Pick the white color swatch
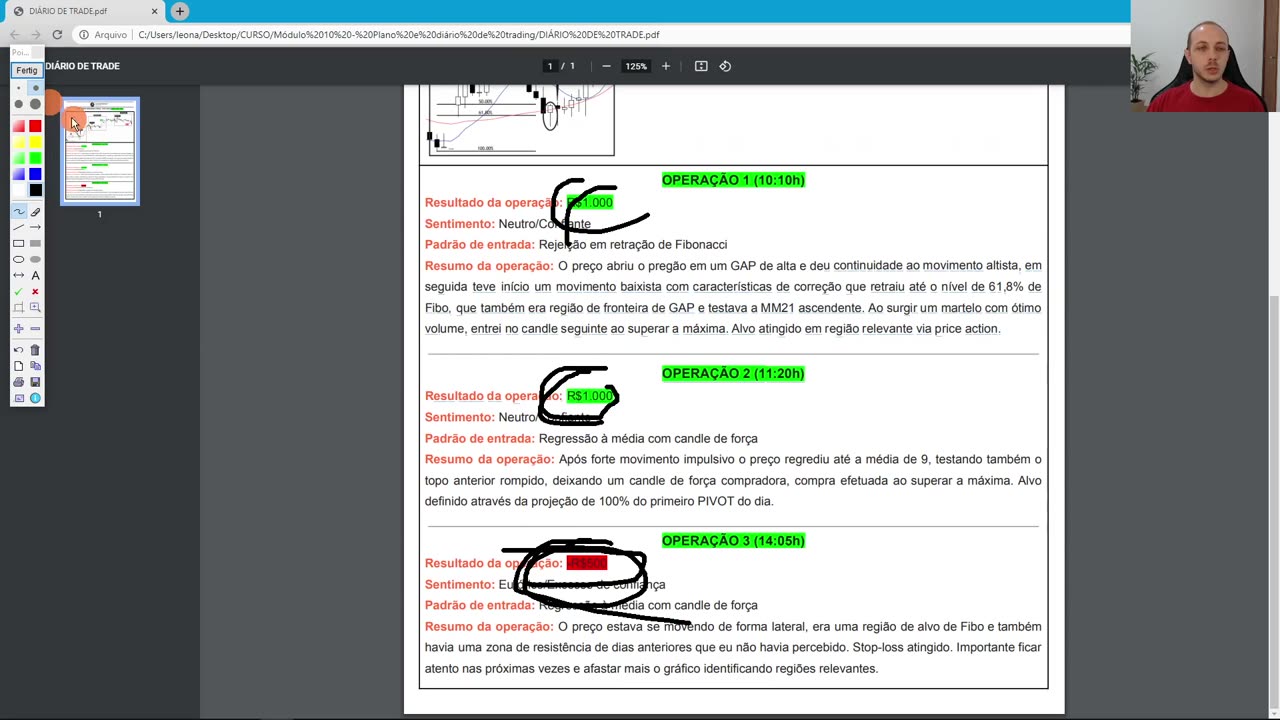The height and width of the screenshot is (720, 1280). (18, 190)
